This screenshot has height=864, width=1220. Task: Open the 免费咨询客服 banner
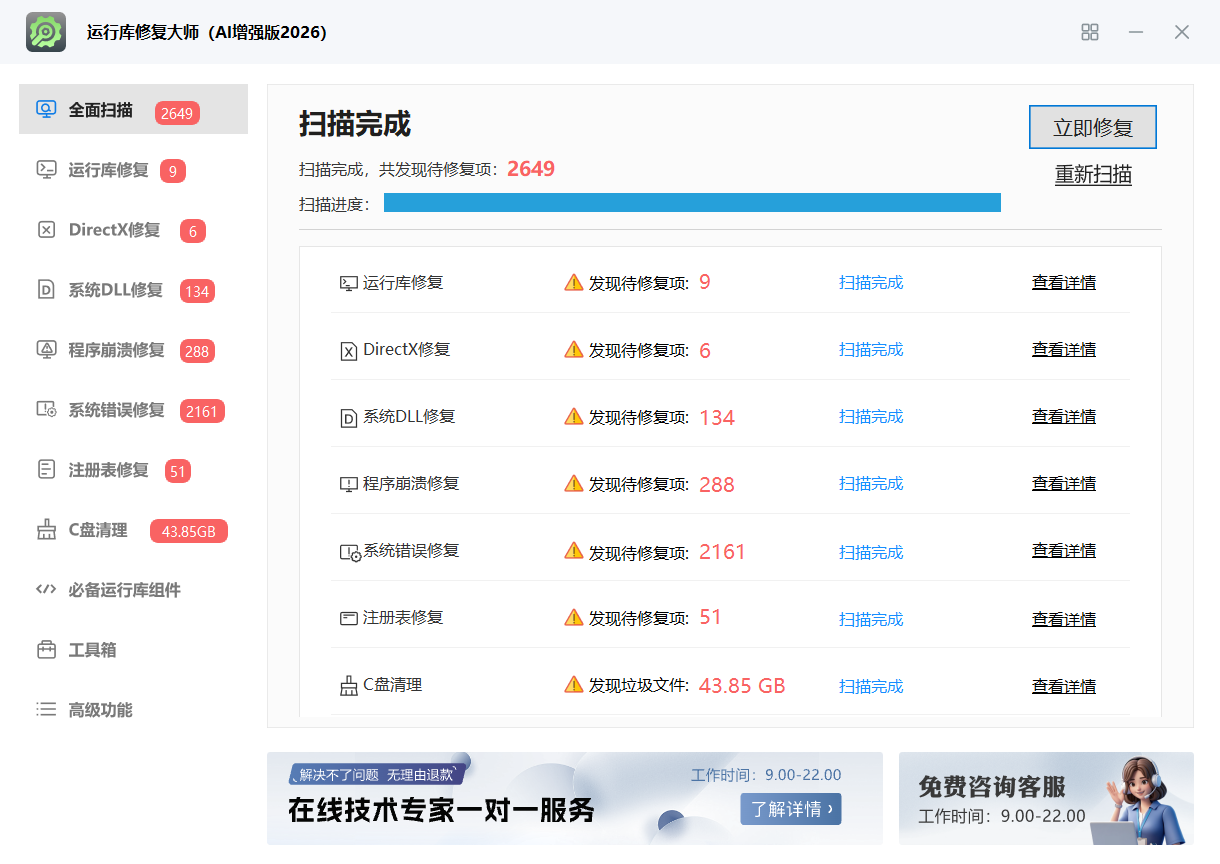click(x=1046, y=798)
